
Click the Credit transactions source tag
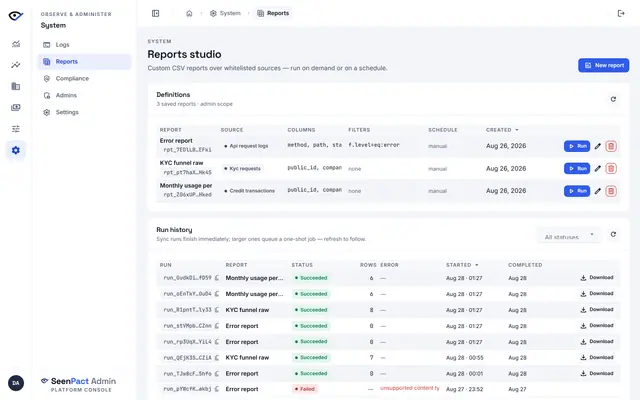tap(249, 191)
